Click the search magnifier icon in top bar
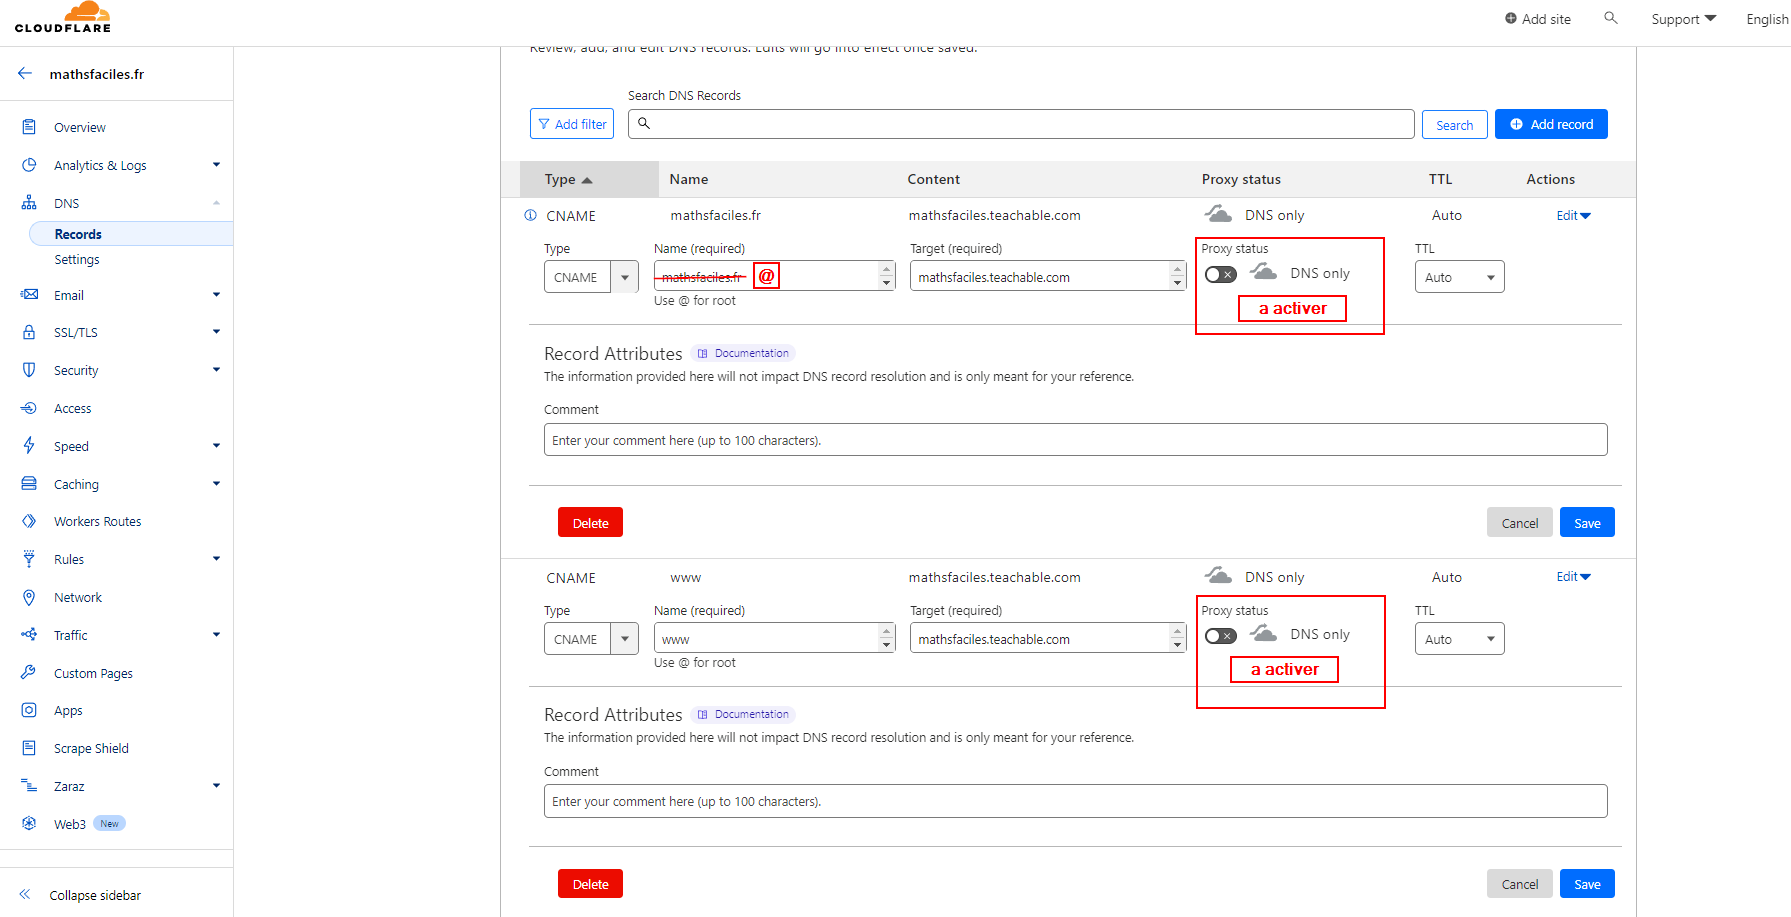 tap(1610, 18)
